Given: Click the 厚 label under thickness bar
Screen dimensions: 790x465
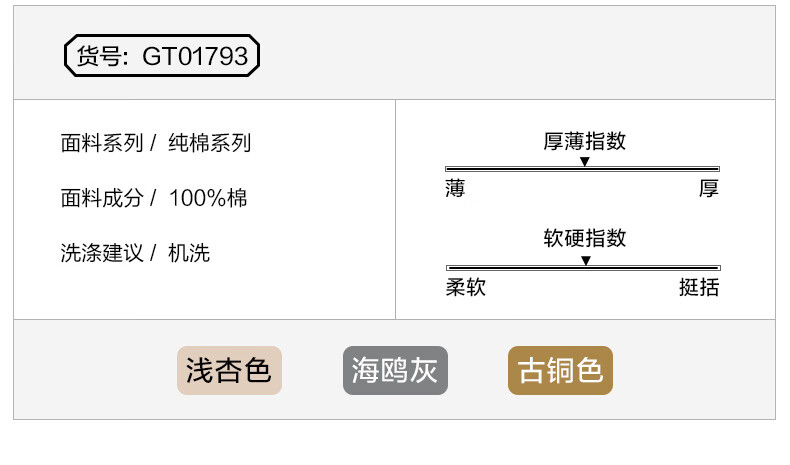Looking at the screenshot, I should coord(709,188).
